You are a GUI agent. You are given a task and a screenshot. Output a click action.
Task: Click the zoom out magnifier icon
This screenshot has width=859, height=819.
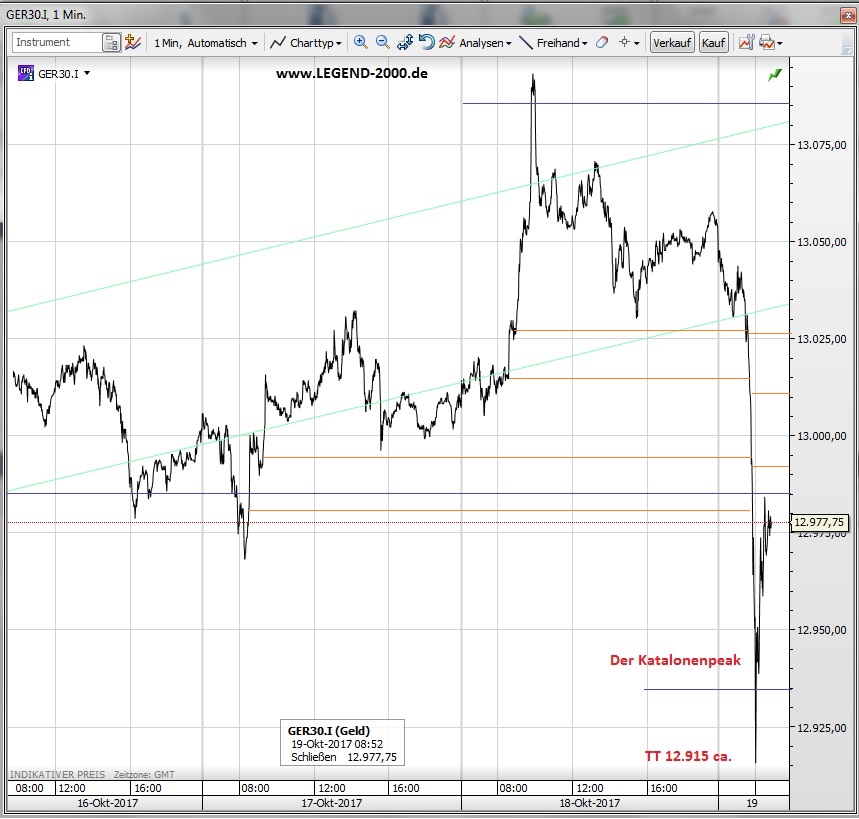383,43
